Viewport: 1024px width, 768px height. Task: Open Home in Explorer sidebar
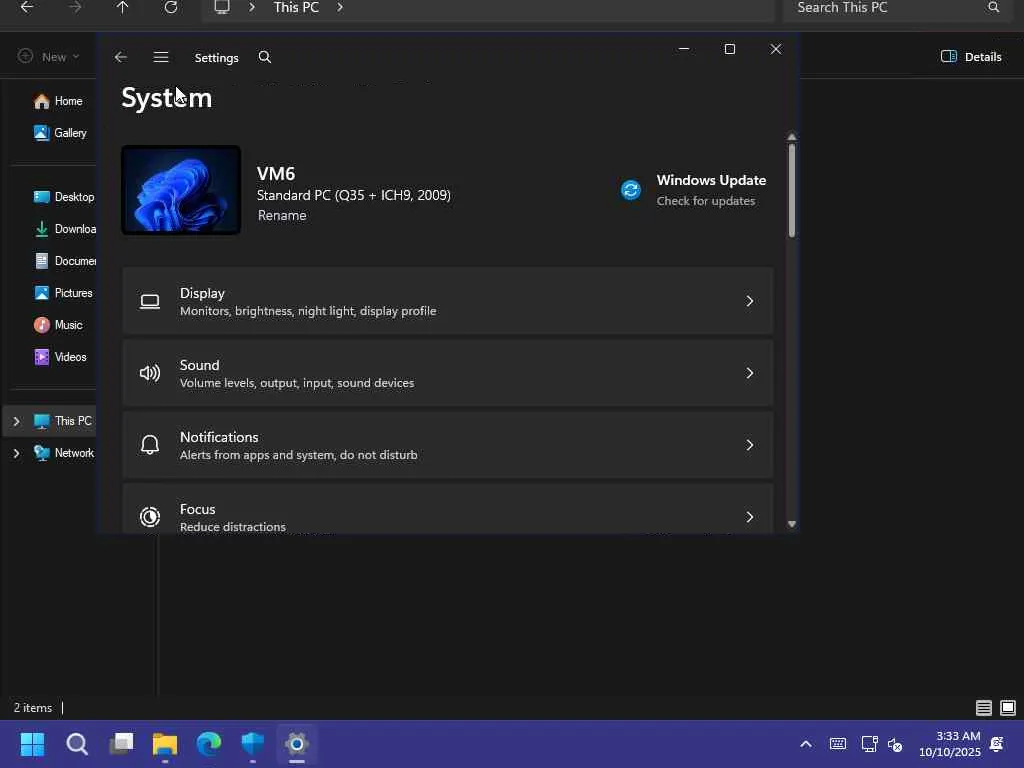(x=58, y=101)
